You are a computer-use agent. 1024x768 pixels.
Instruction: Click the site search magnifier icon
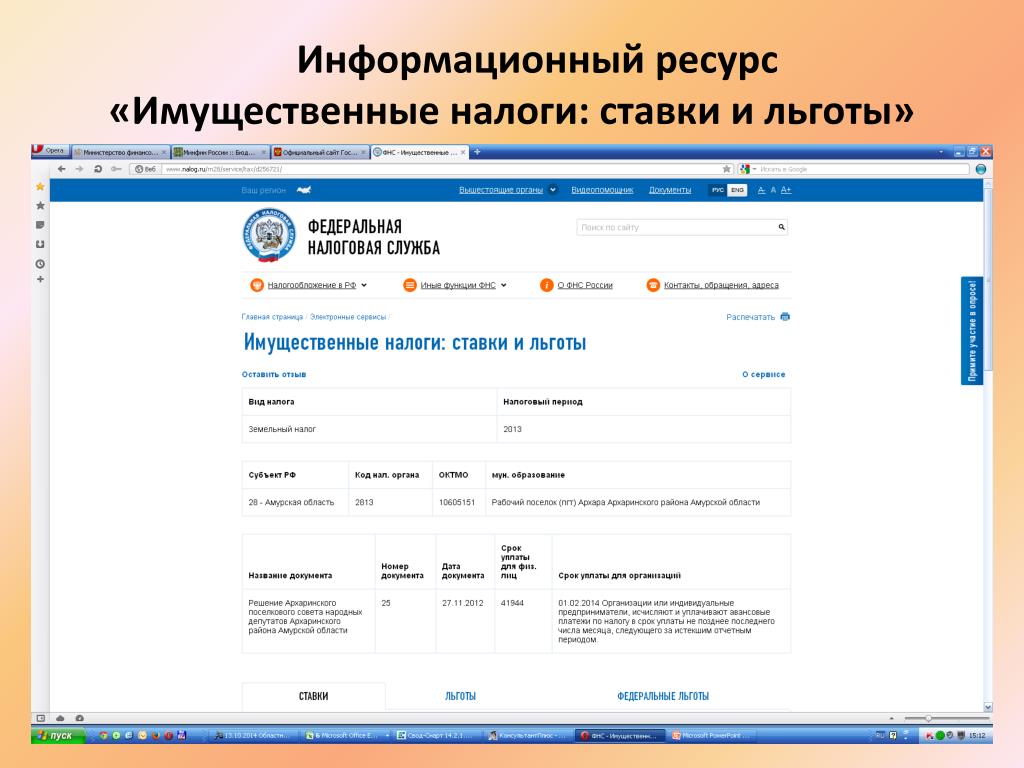[x=781, y=227]
